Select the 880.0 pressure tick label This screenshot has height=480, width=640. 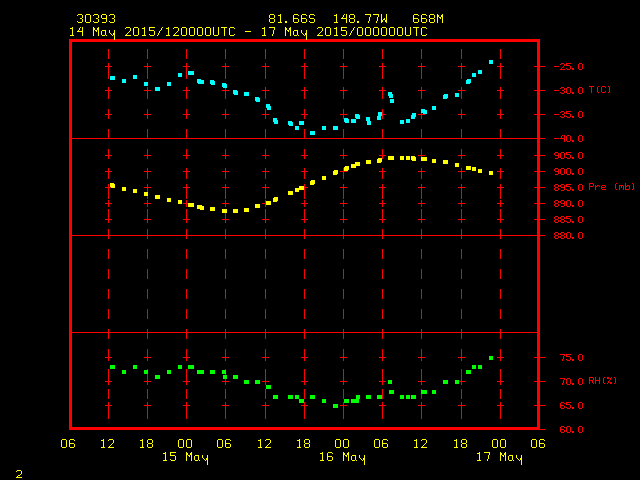(x=568, y=236)
